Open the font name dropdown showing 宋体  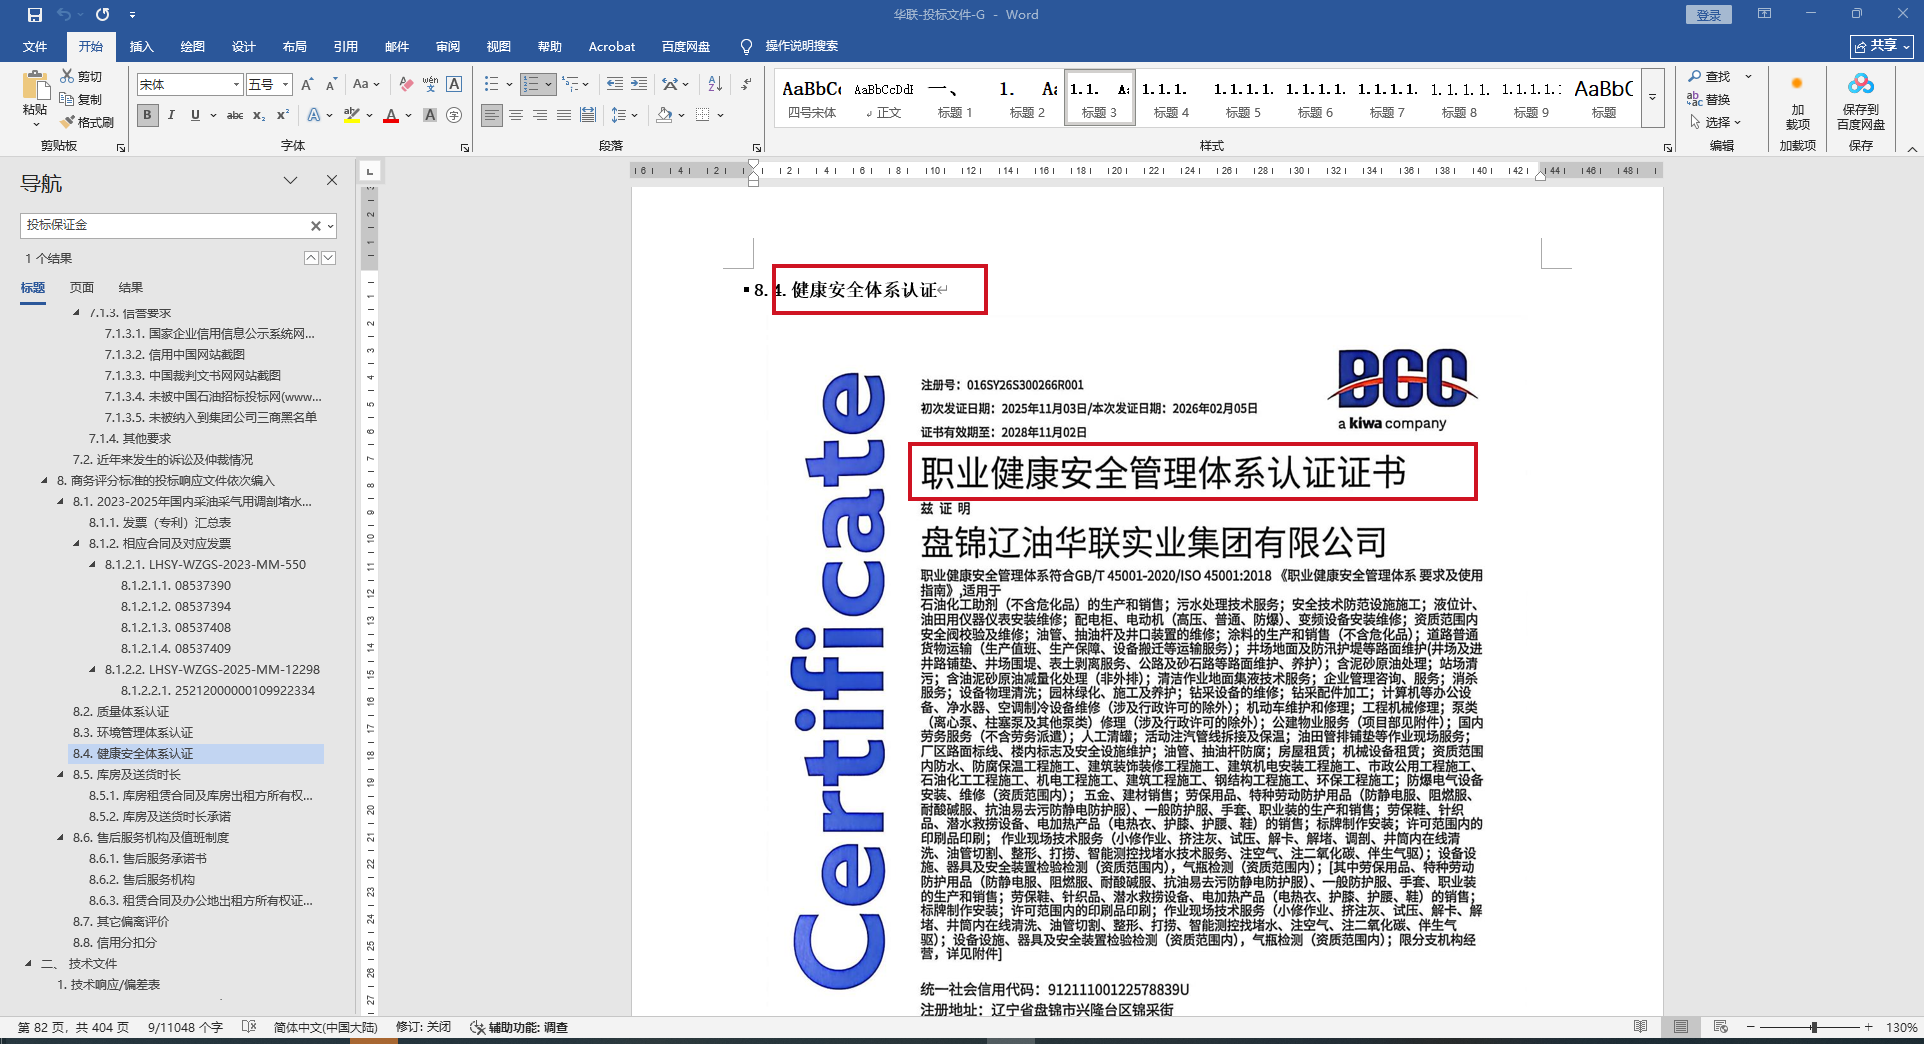tap(236, 85)
